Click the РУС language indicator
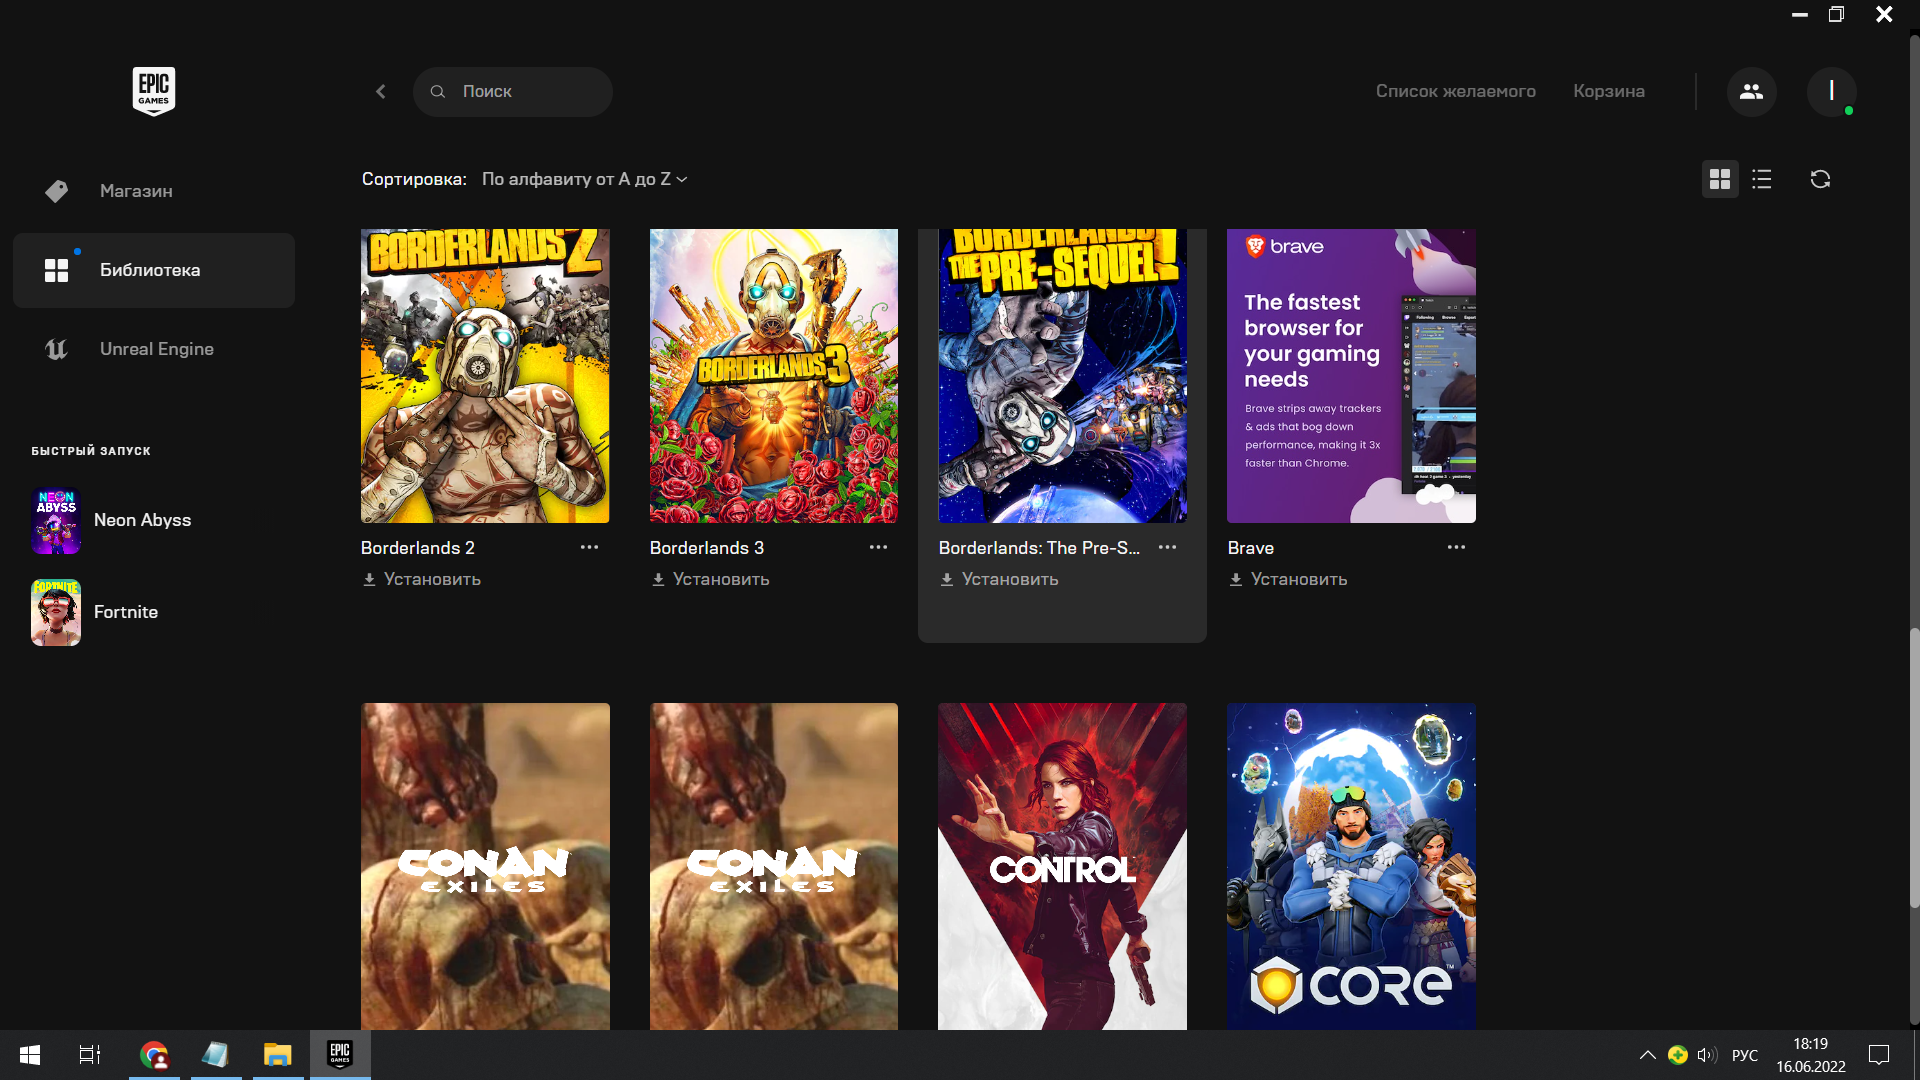Image resolution: width=1920 pixels, height=1080 pixels. coord(1745,1055)
